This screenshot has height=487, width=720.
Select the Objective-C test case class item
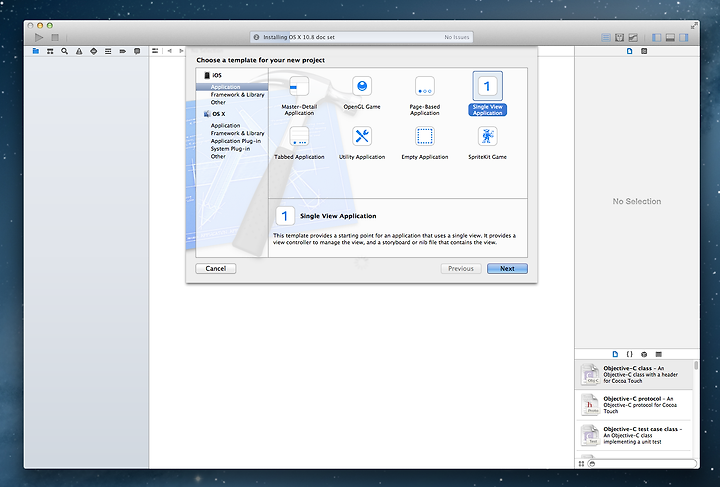pos(634,435)
